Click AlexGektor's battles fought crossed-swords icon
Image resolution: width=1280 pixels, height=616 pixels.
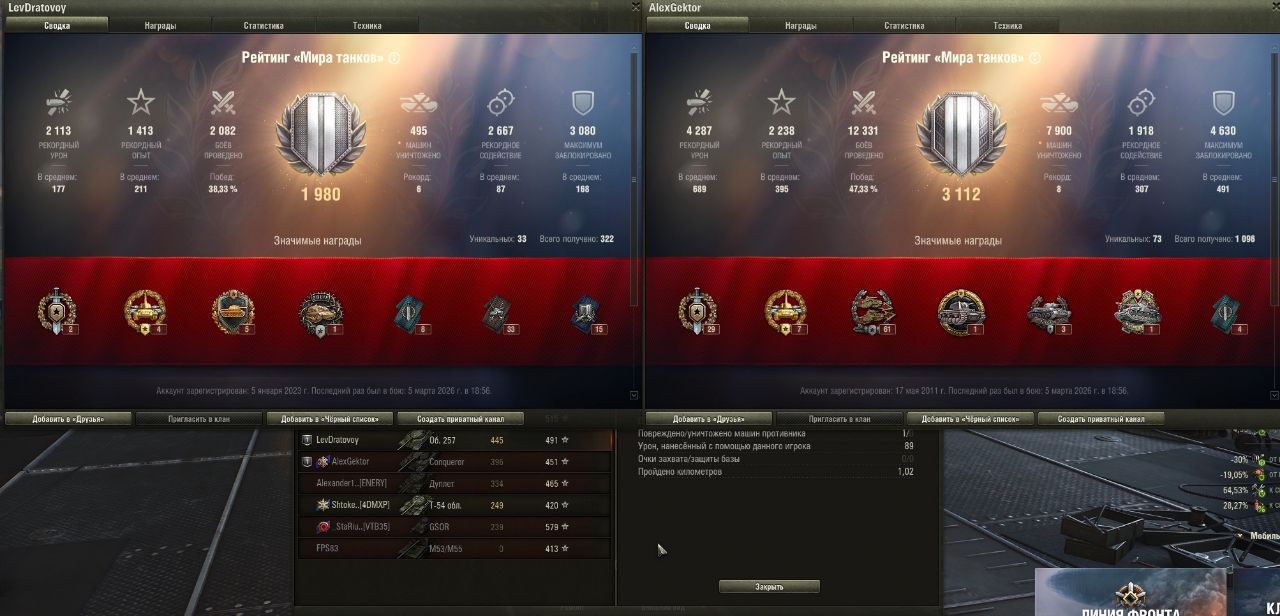click(862, 102)
